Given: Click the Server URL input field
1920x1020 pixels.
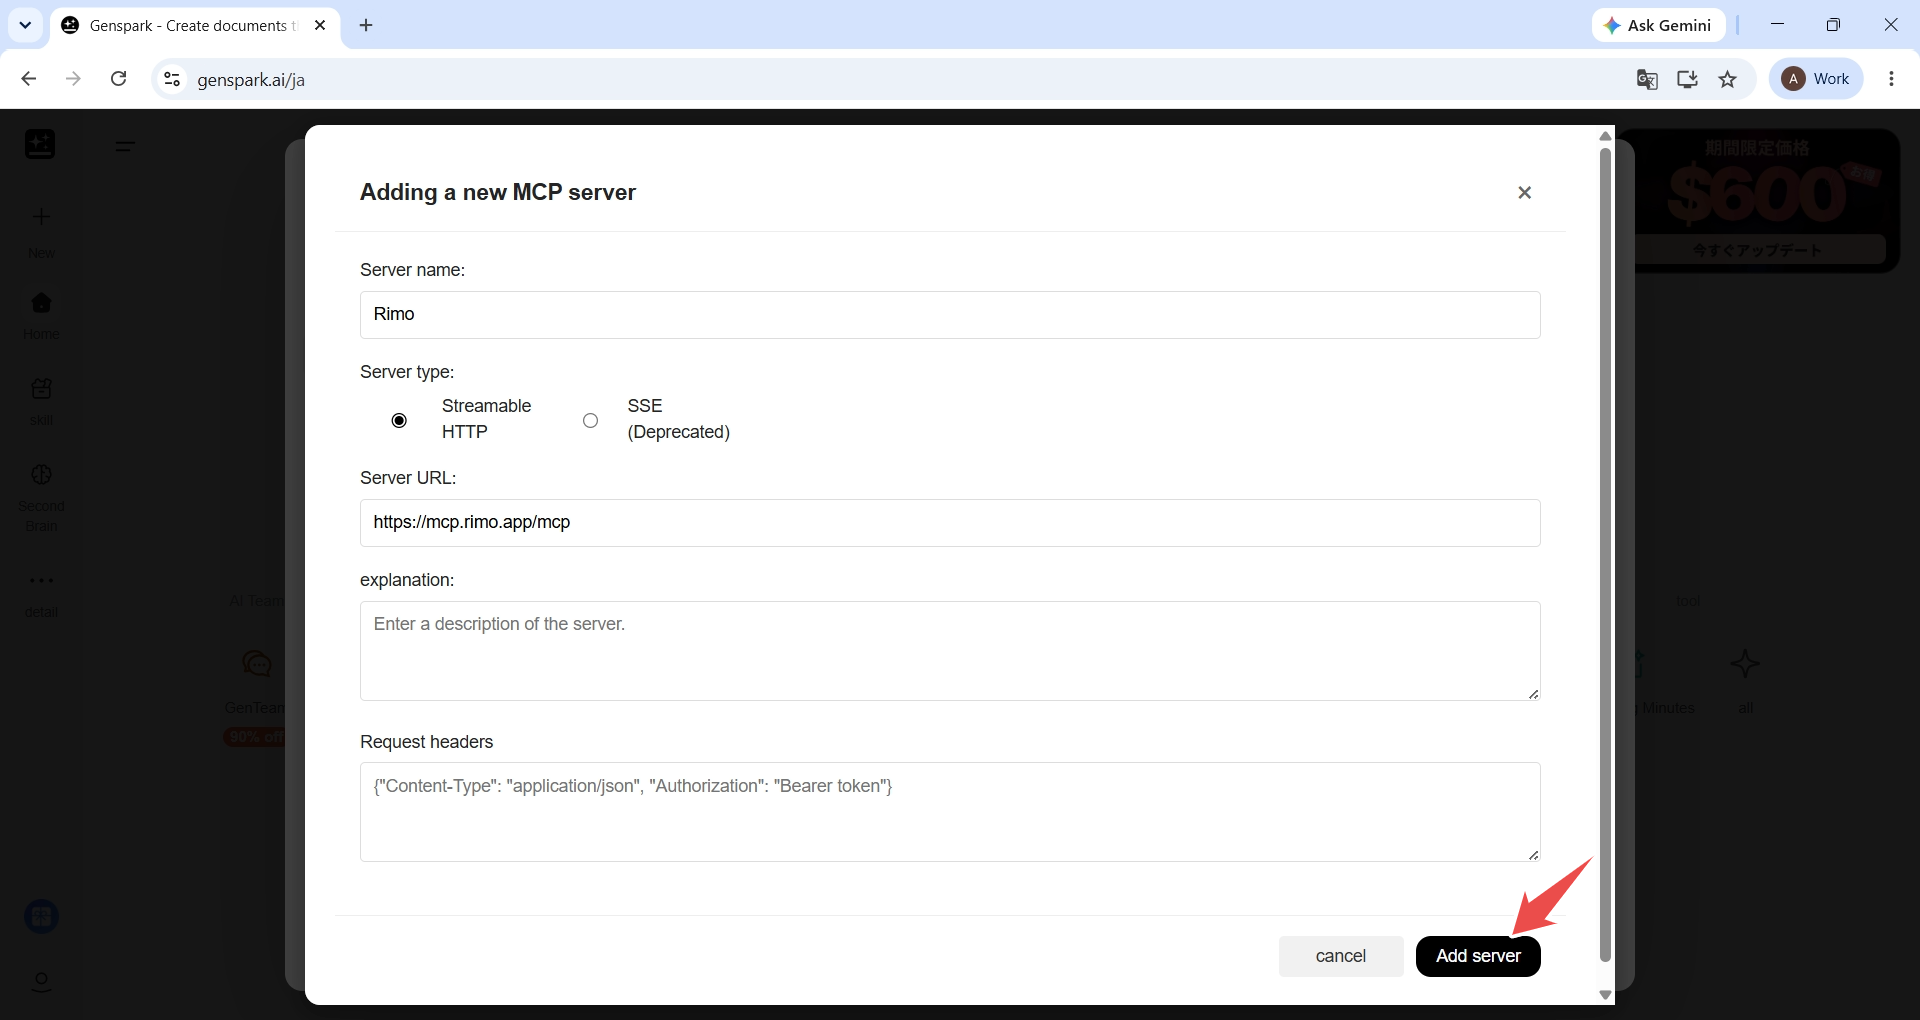Looking at the screenshot, I should click(x=950, y=523).
